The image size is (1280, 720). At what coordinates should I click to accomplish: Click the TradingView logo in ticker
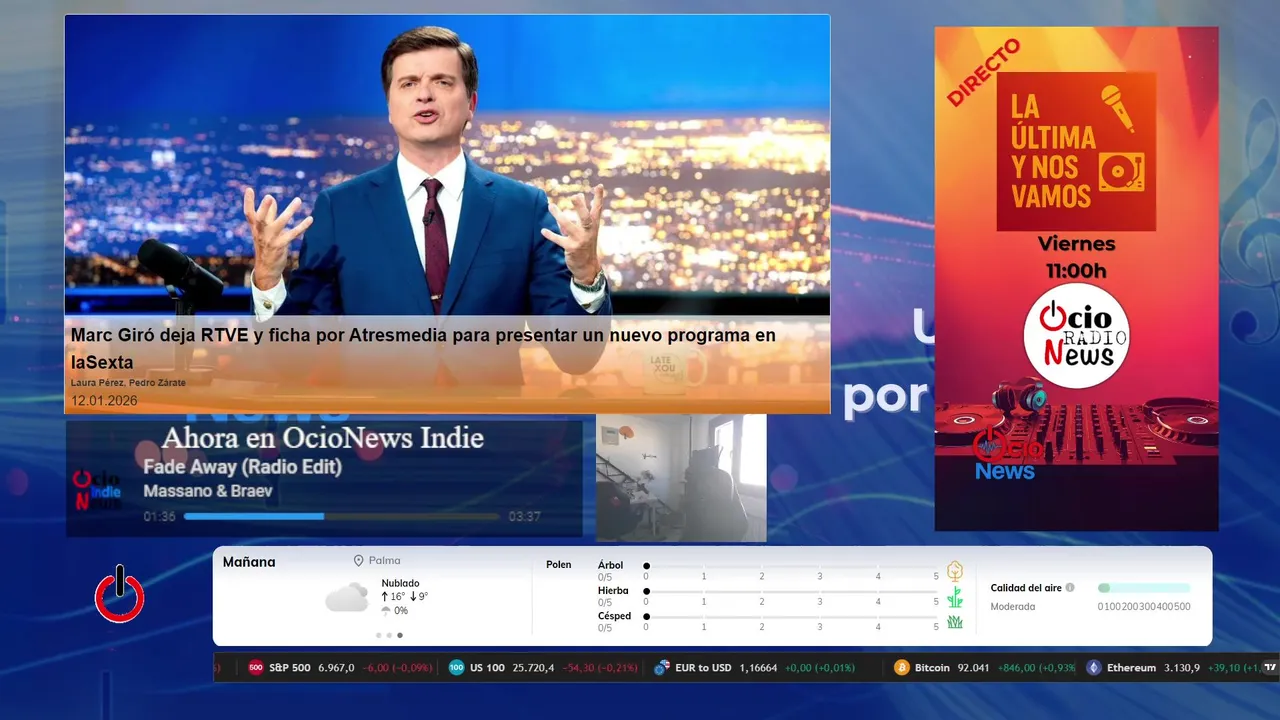click(x=1270, y=667)
